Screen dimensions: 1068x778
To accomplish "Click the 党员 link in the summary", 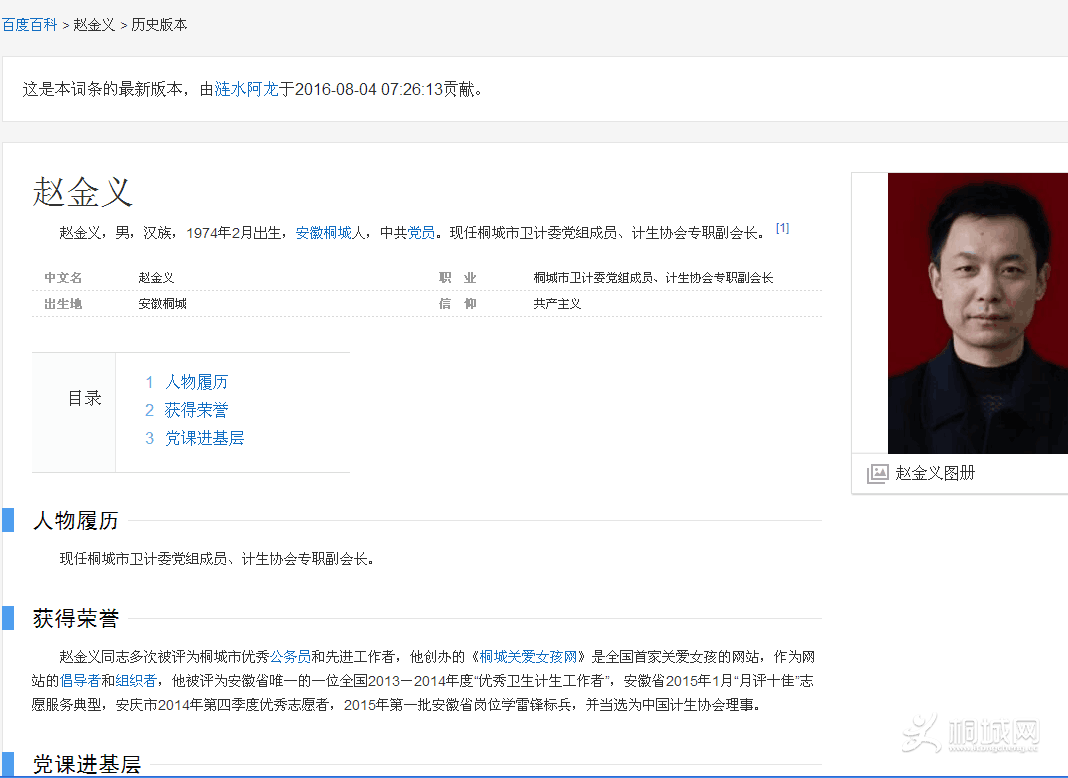I will (421, 233).
